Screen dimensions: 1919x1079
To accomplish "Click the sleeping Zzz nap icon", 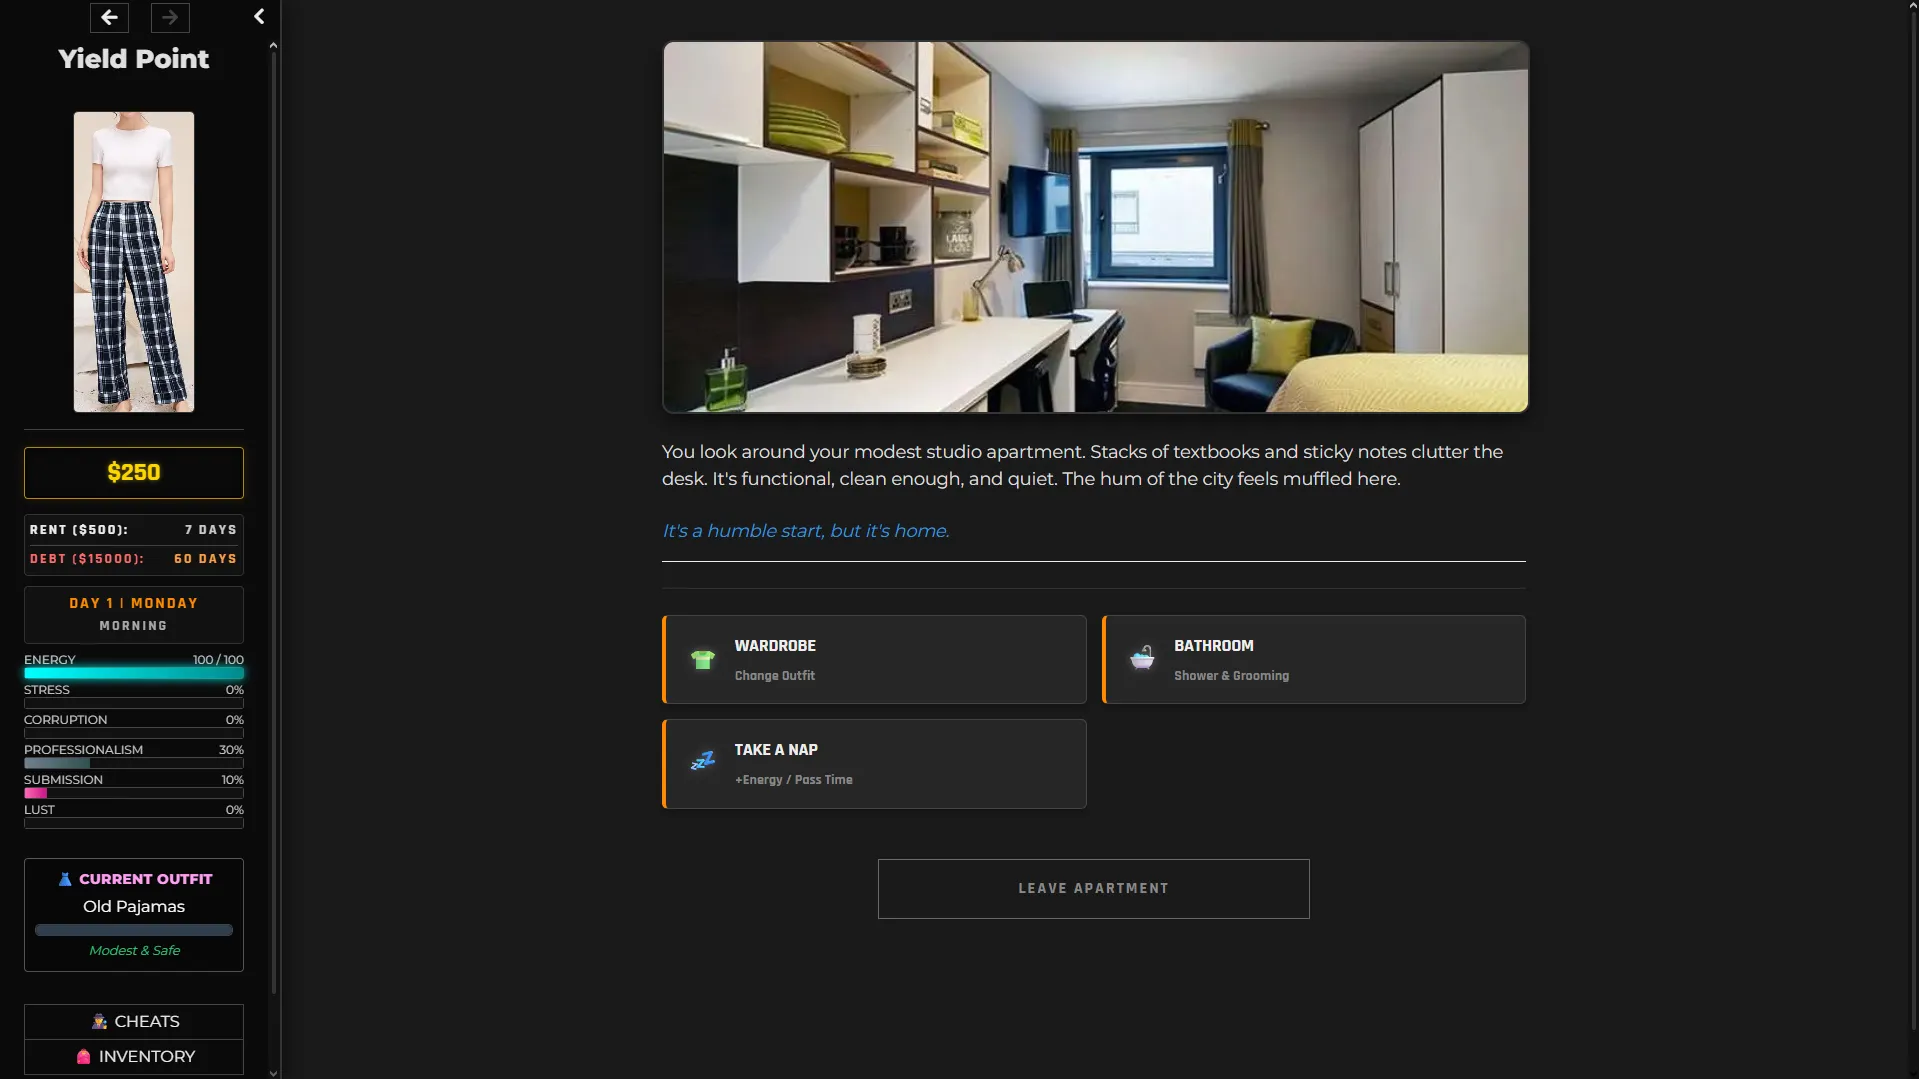I will pos(703,761).
